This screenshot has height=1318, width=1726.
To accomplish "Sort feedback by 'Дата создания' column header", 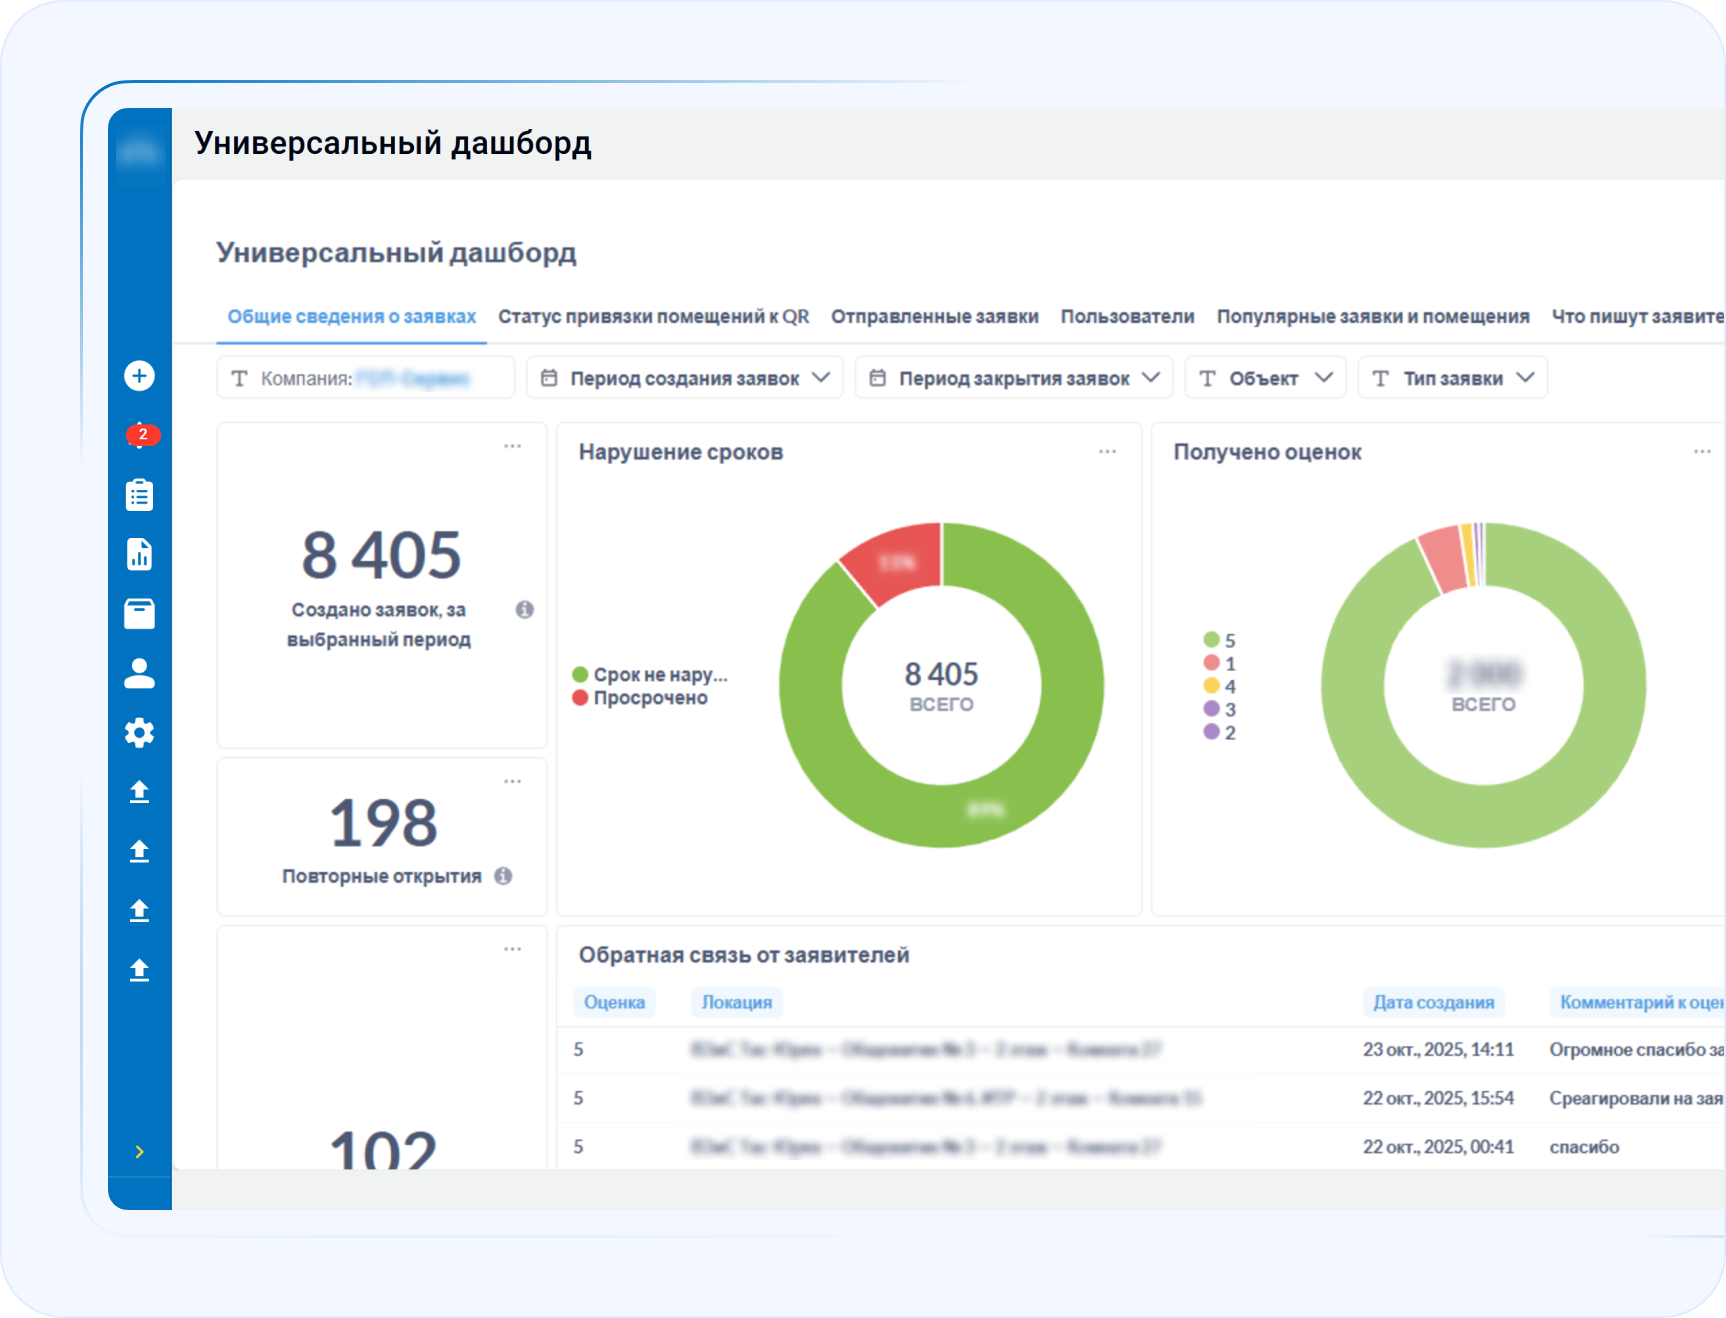I will [x=1433, y=1002].
